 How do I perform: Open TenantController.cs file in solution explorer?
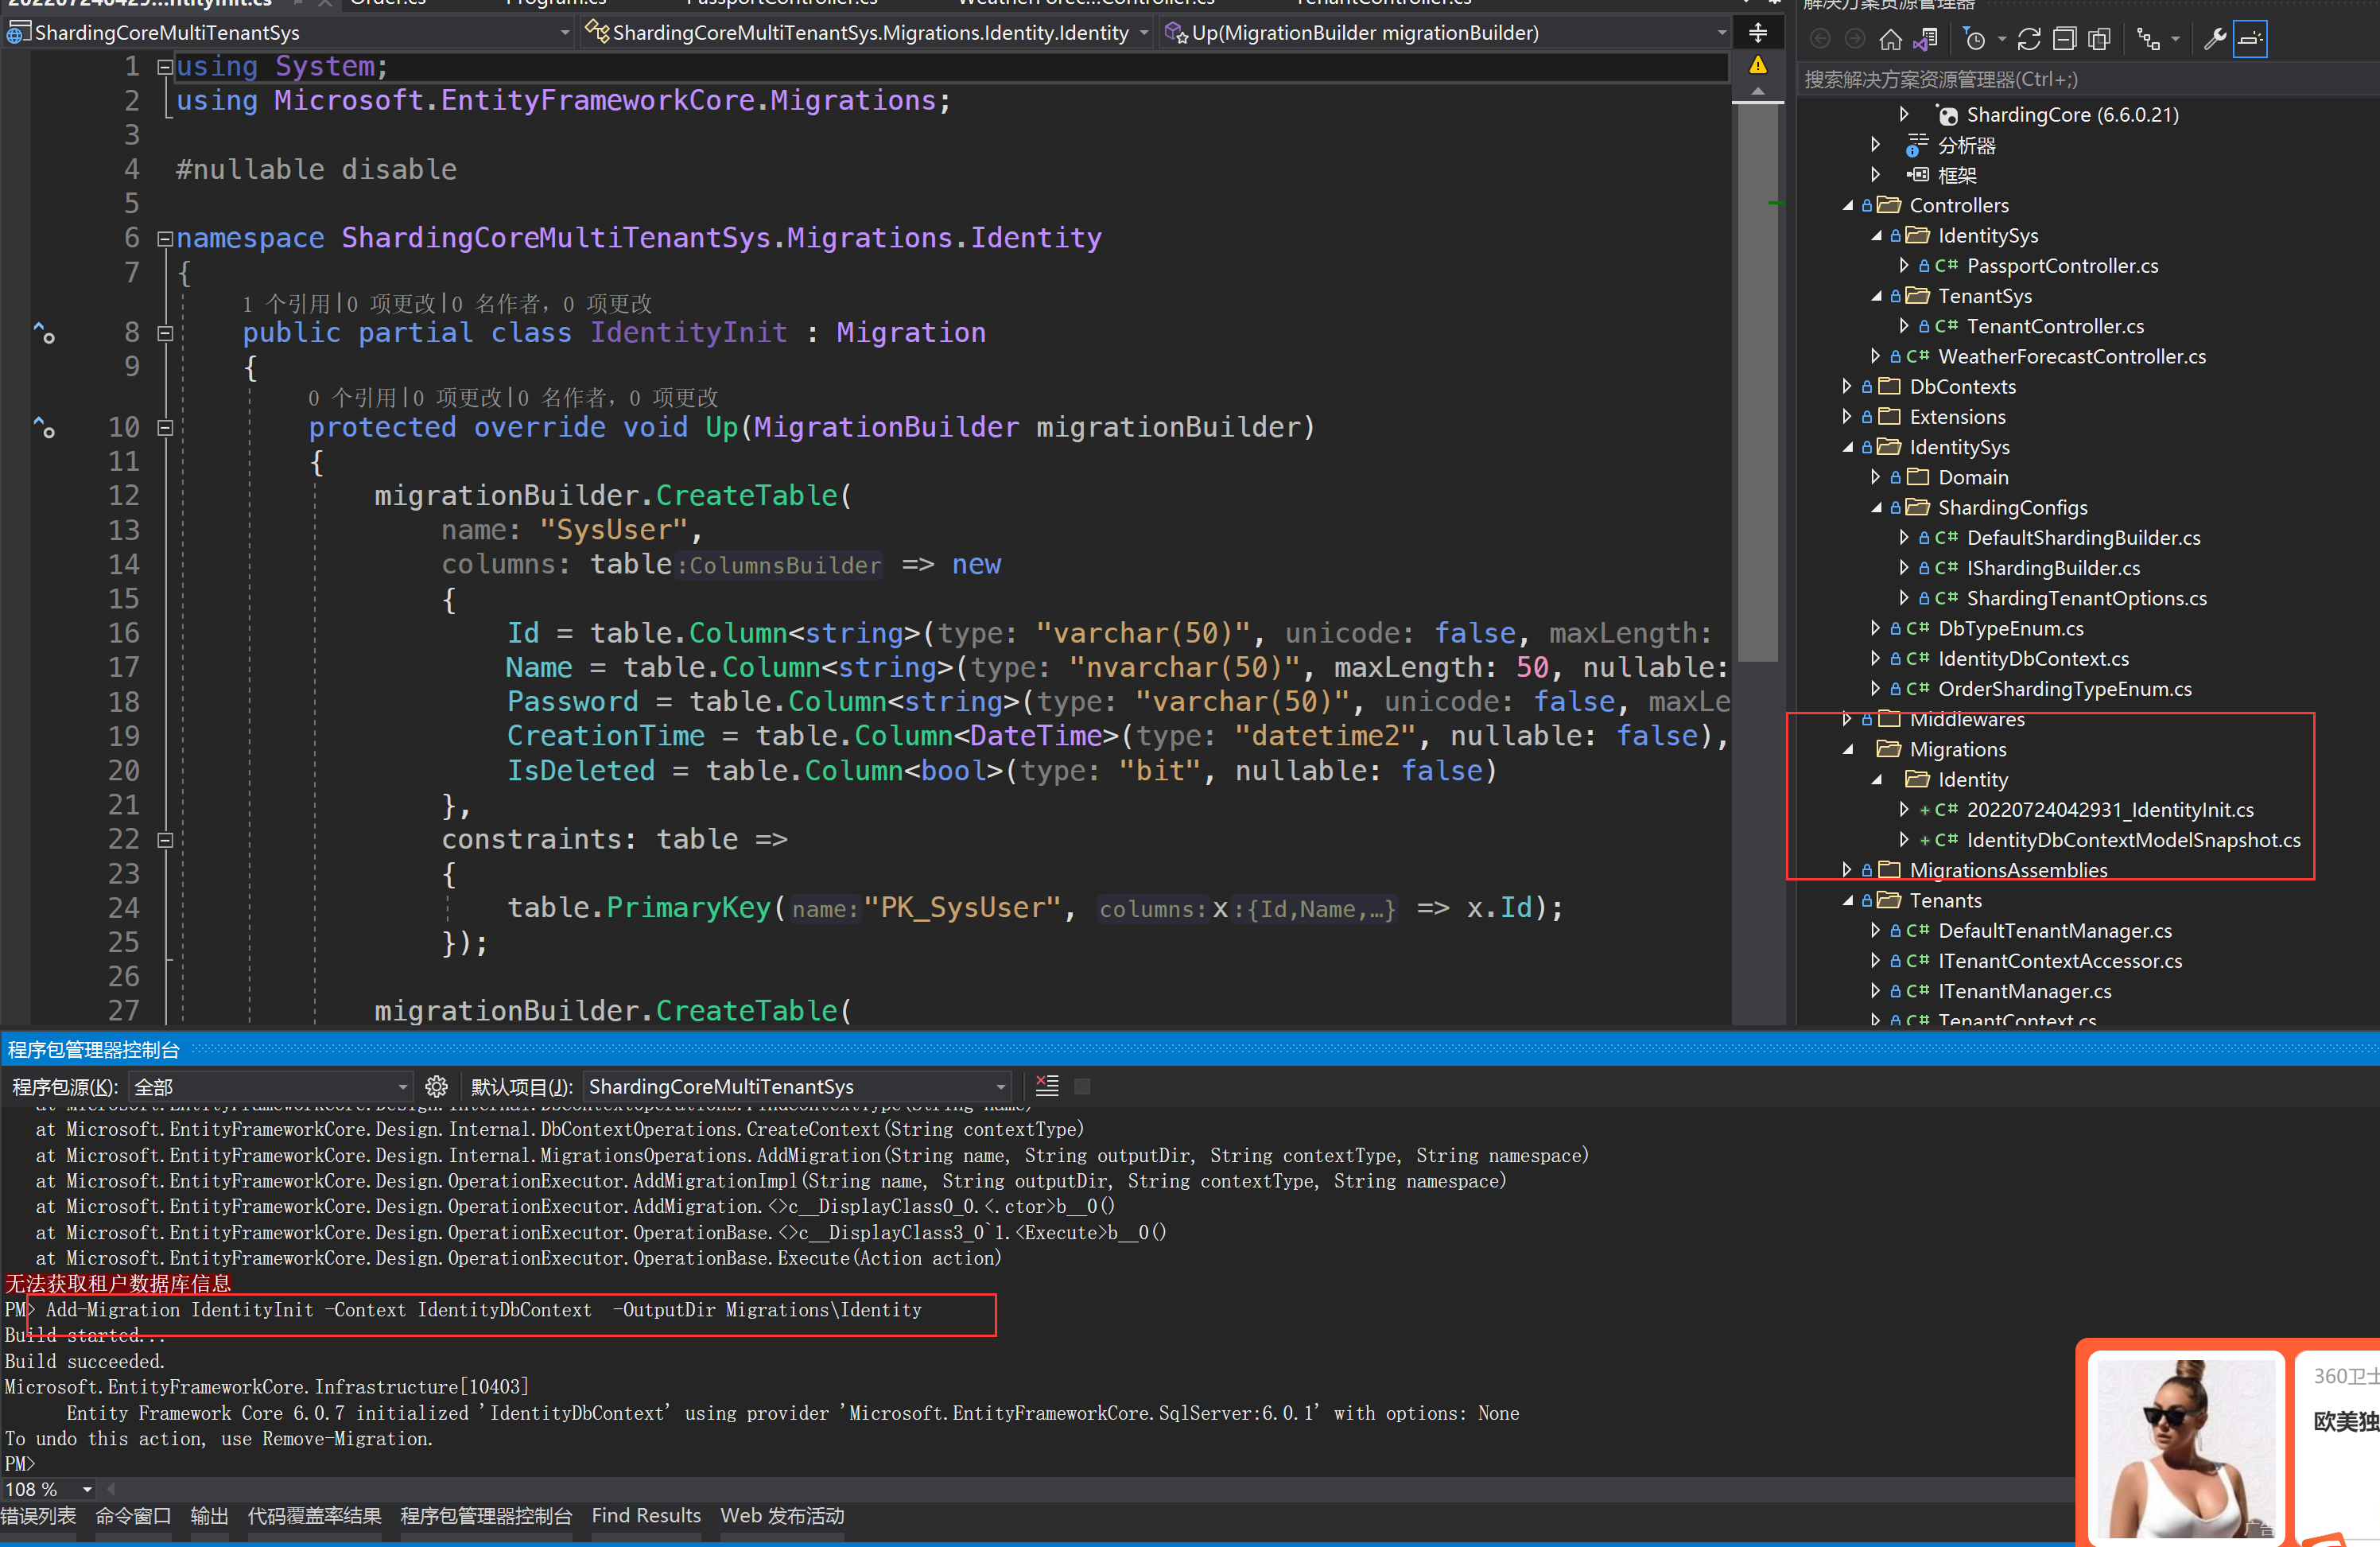click(x=2056, y=326)
